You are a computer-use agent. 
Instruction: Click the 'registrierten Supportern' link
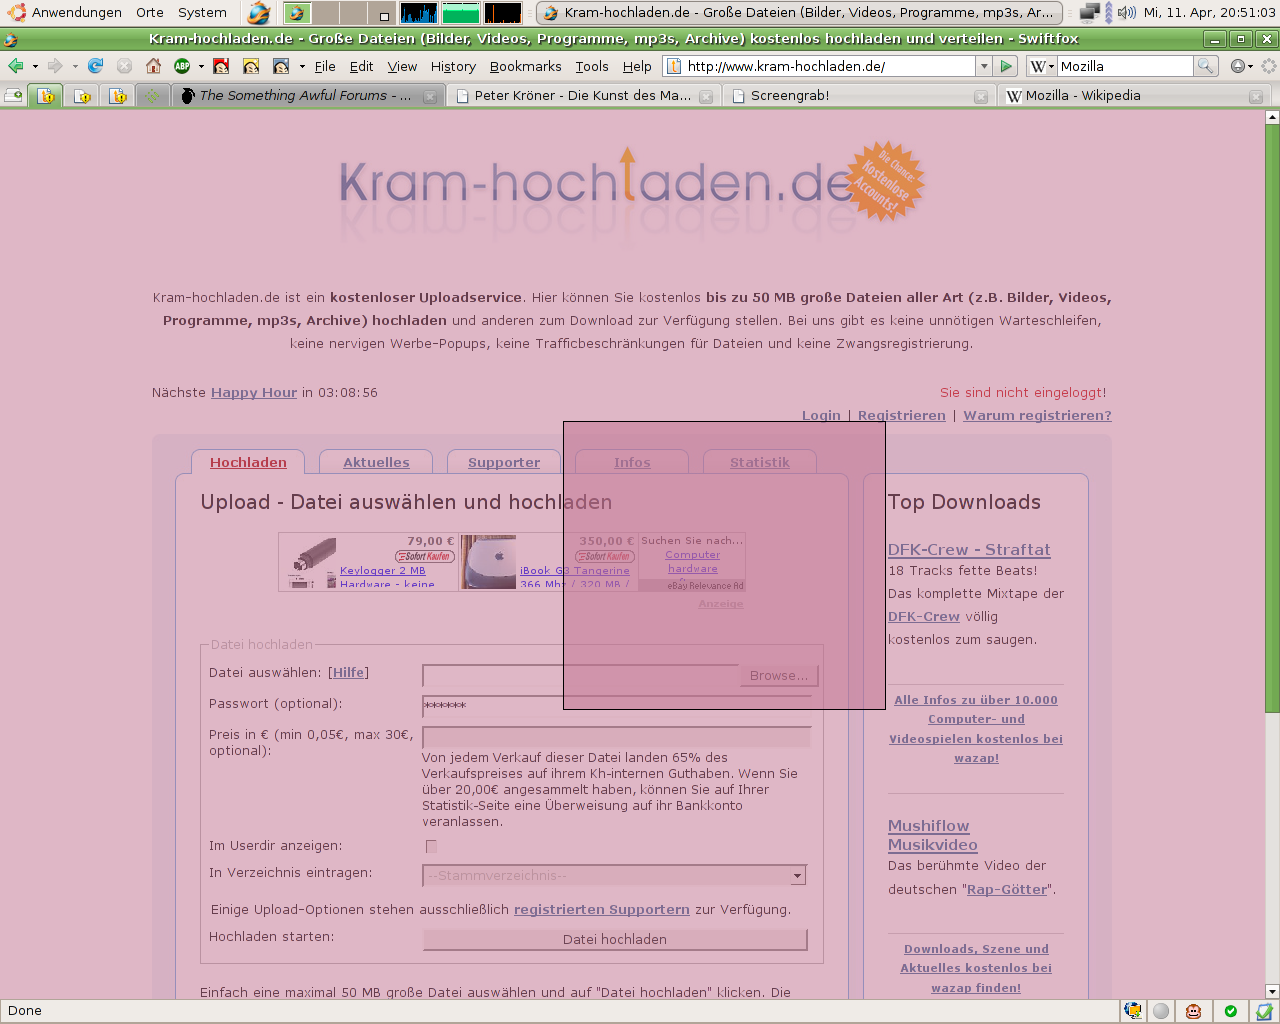click(602, 910)
